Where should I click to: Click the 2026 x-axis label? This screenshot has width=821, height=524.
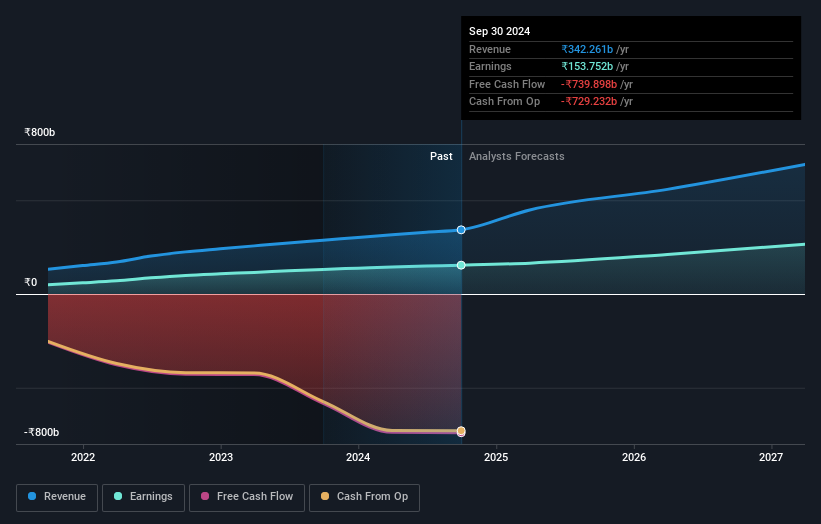coord(634,458)
